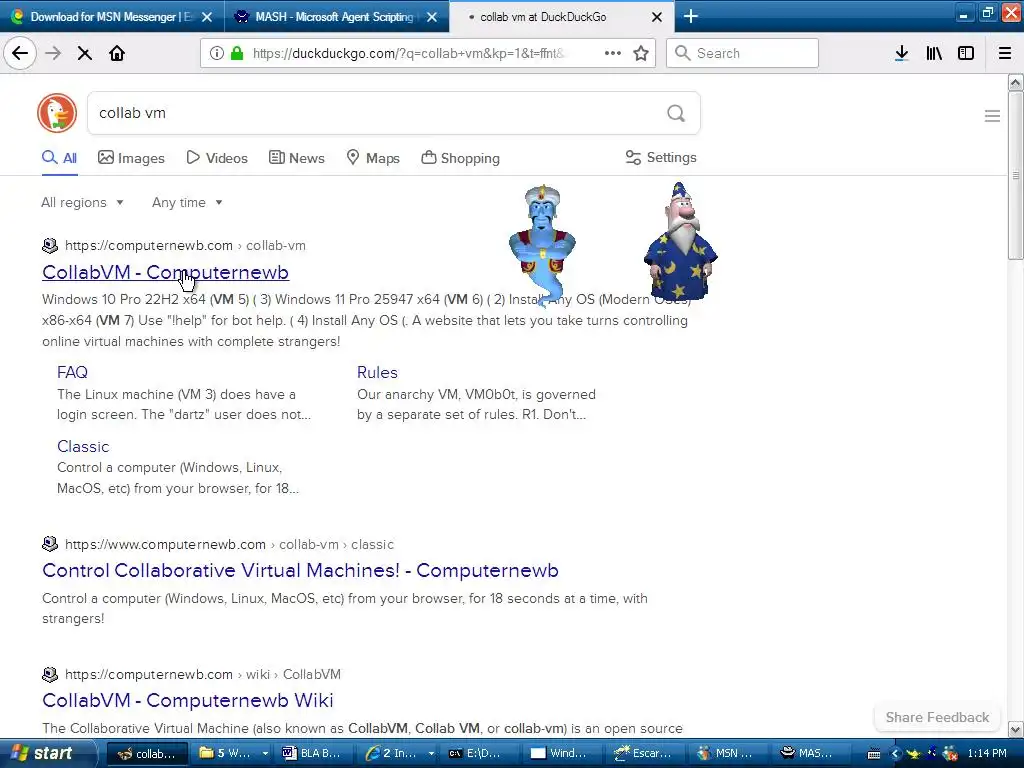Click the forward navigation arrow
The width and height of the screenshot is (1024, 768).
click(x=53, y=53)
